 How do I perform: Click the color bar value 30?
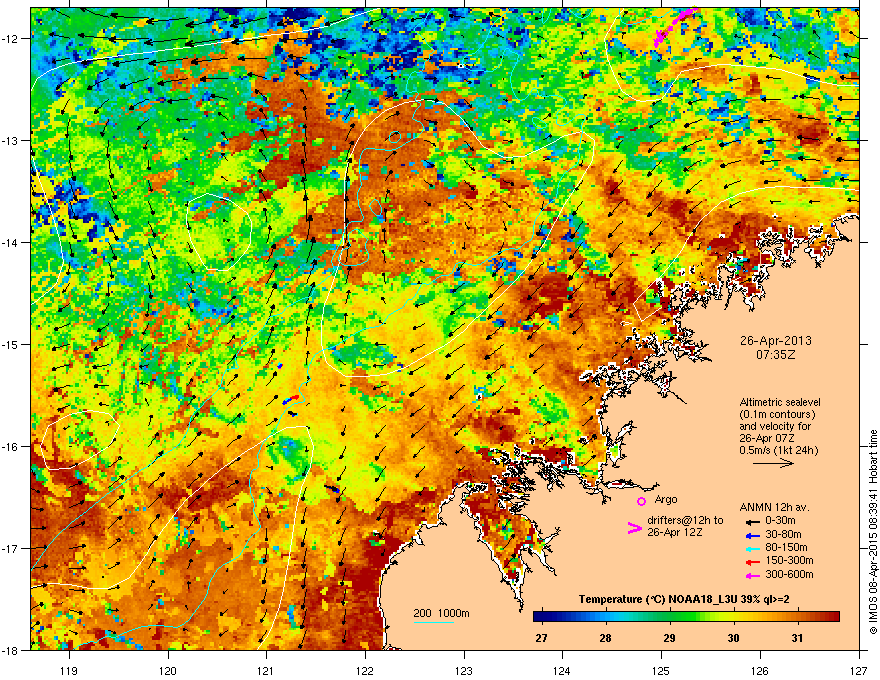(733, 638)
